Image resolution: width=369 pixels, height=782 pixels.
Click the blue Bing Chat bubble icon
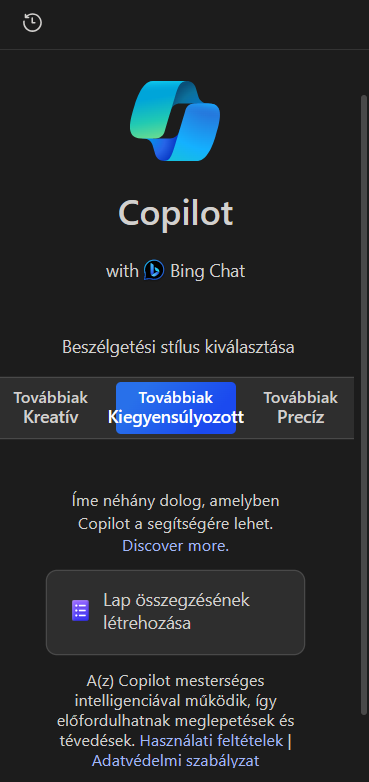coord(154,271)
